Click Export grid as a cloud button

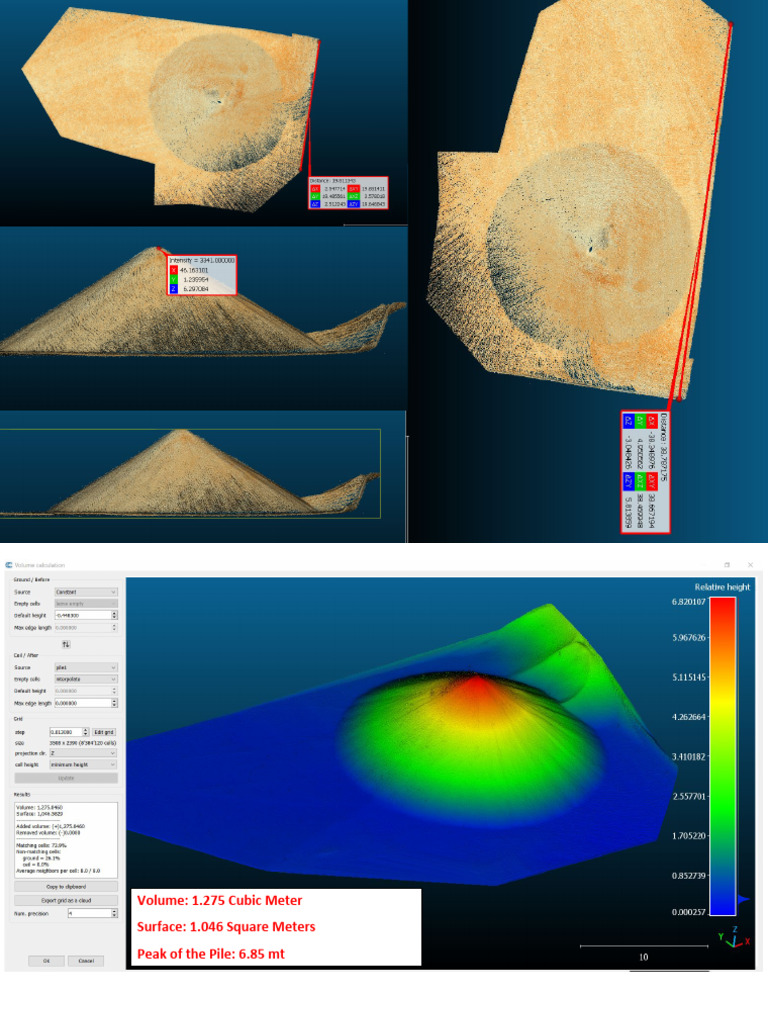click(66, 900)
